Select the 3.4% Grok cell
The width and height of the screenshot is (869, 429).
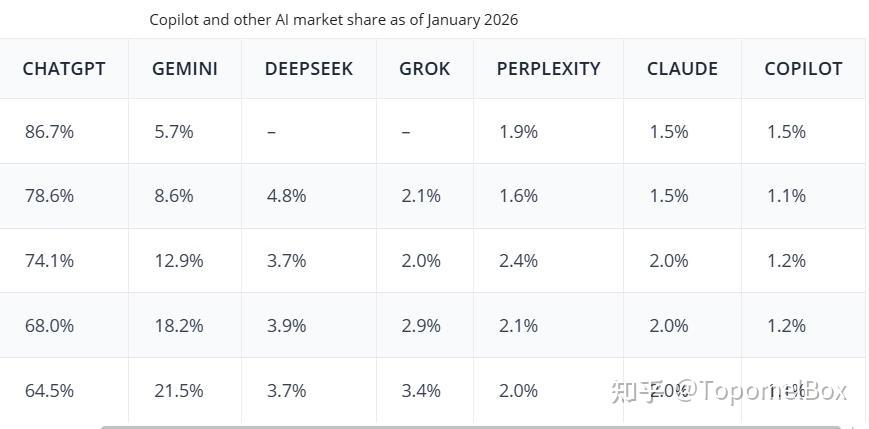click(x=421, y=391)
